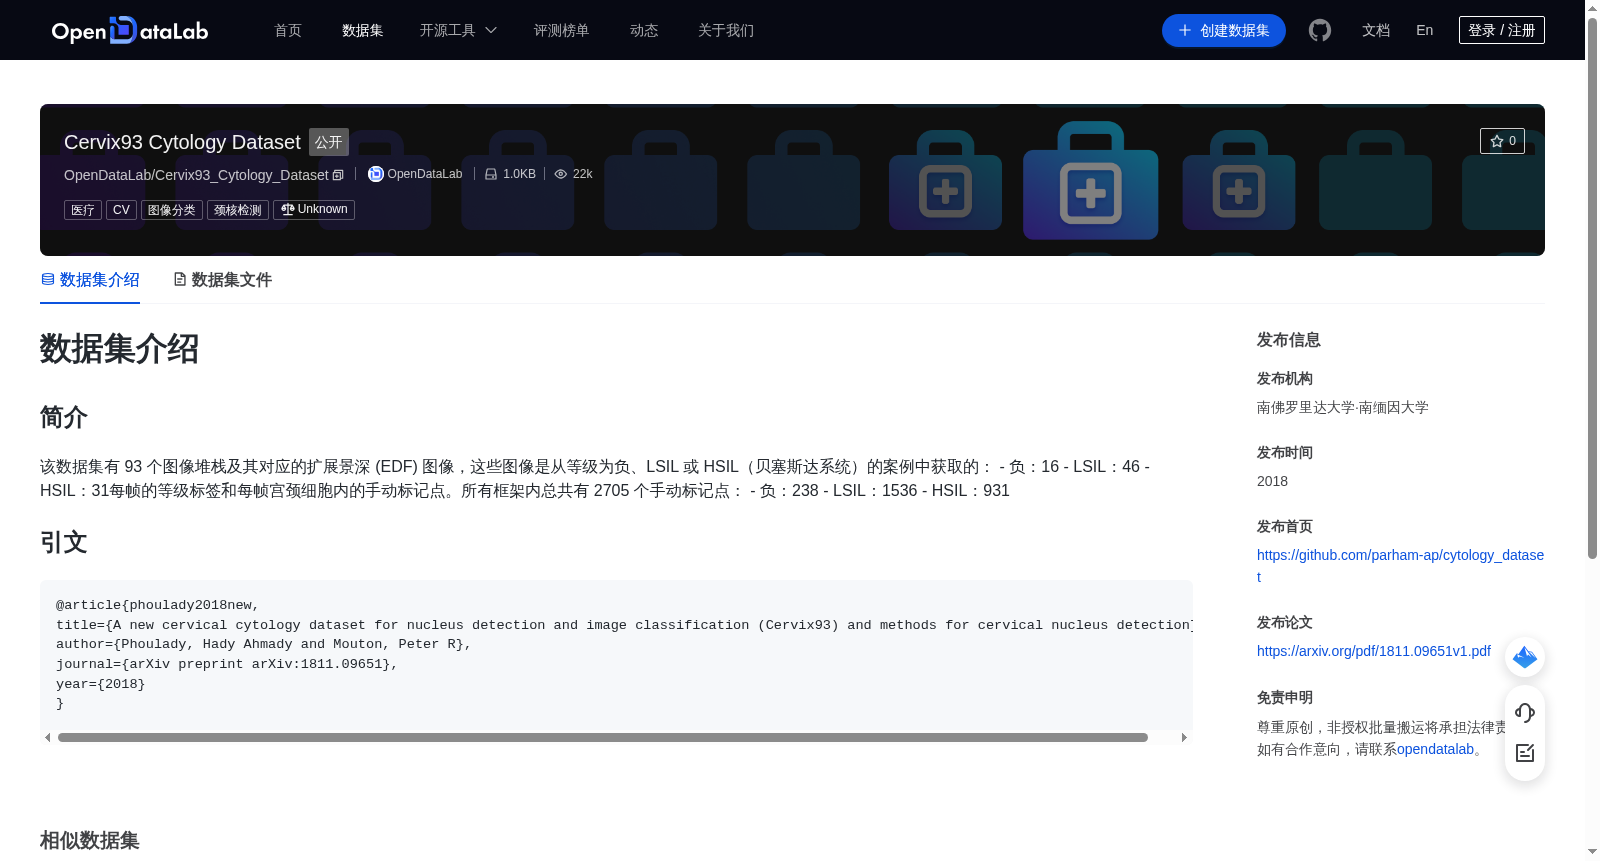Open the feedback edit-note icon
The image size is (1600, 861).
(1525, 753)
